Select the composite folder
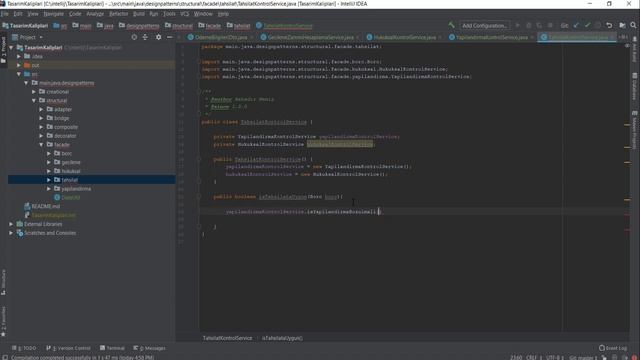Viewport: 640px width, 360px height. coord(65,127)
